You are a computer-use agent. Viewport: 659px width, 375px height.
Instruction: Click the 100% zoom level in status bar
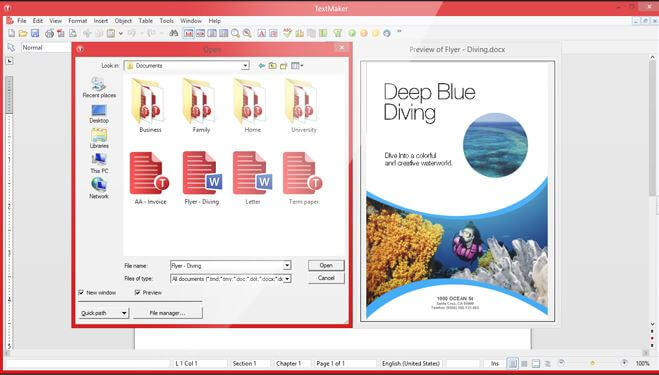(x=642, y=363)
